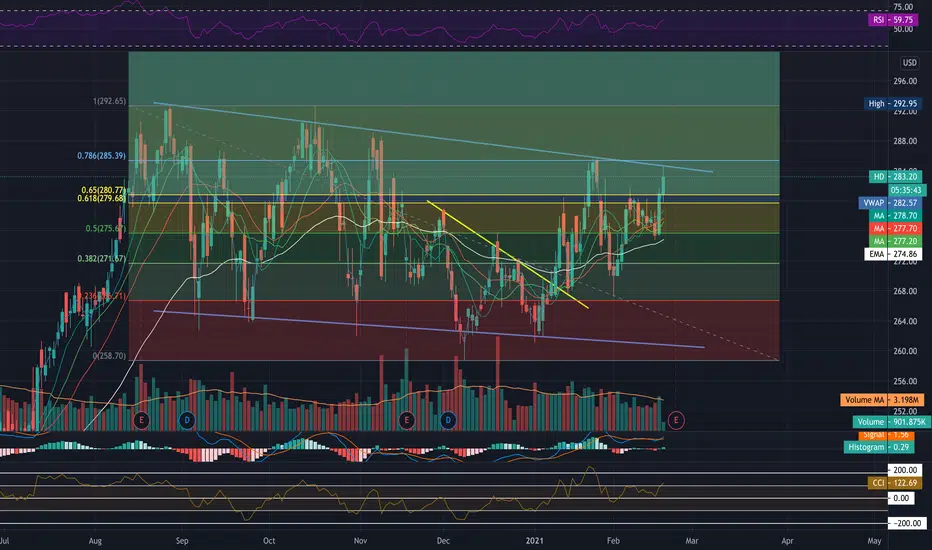The image size is (932, 550).
Task: Click the 0.00 CCI scale label
Action: 901,498
